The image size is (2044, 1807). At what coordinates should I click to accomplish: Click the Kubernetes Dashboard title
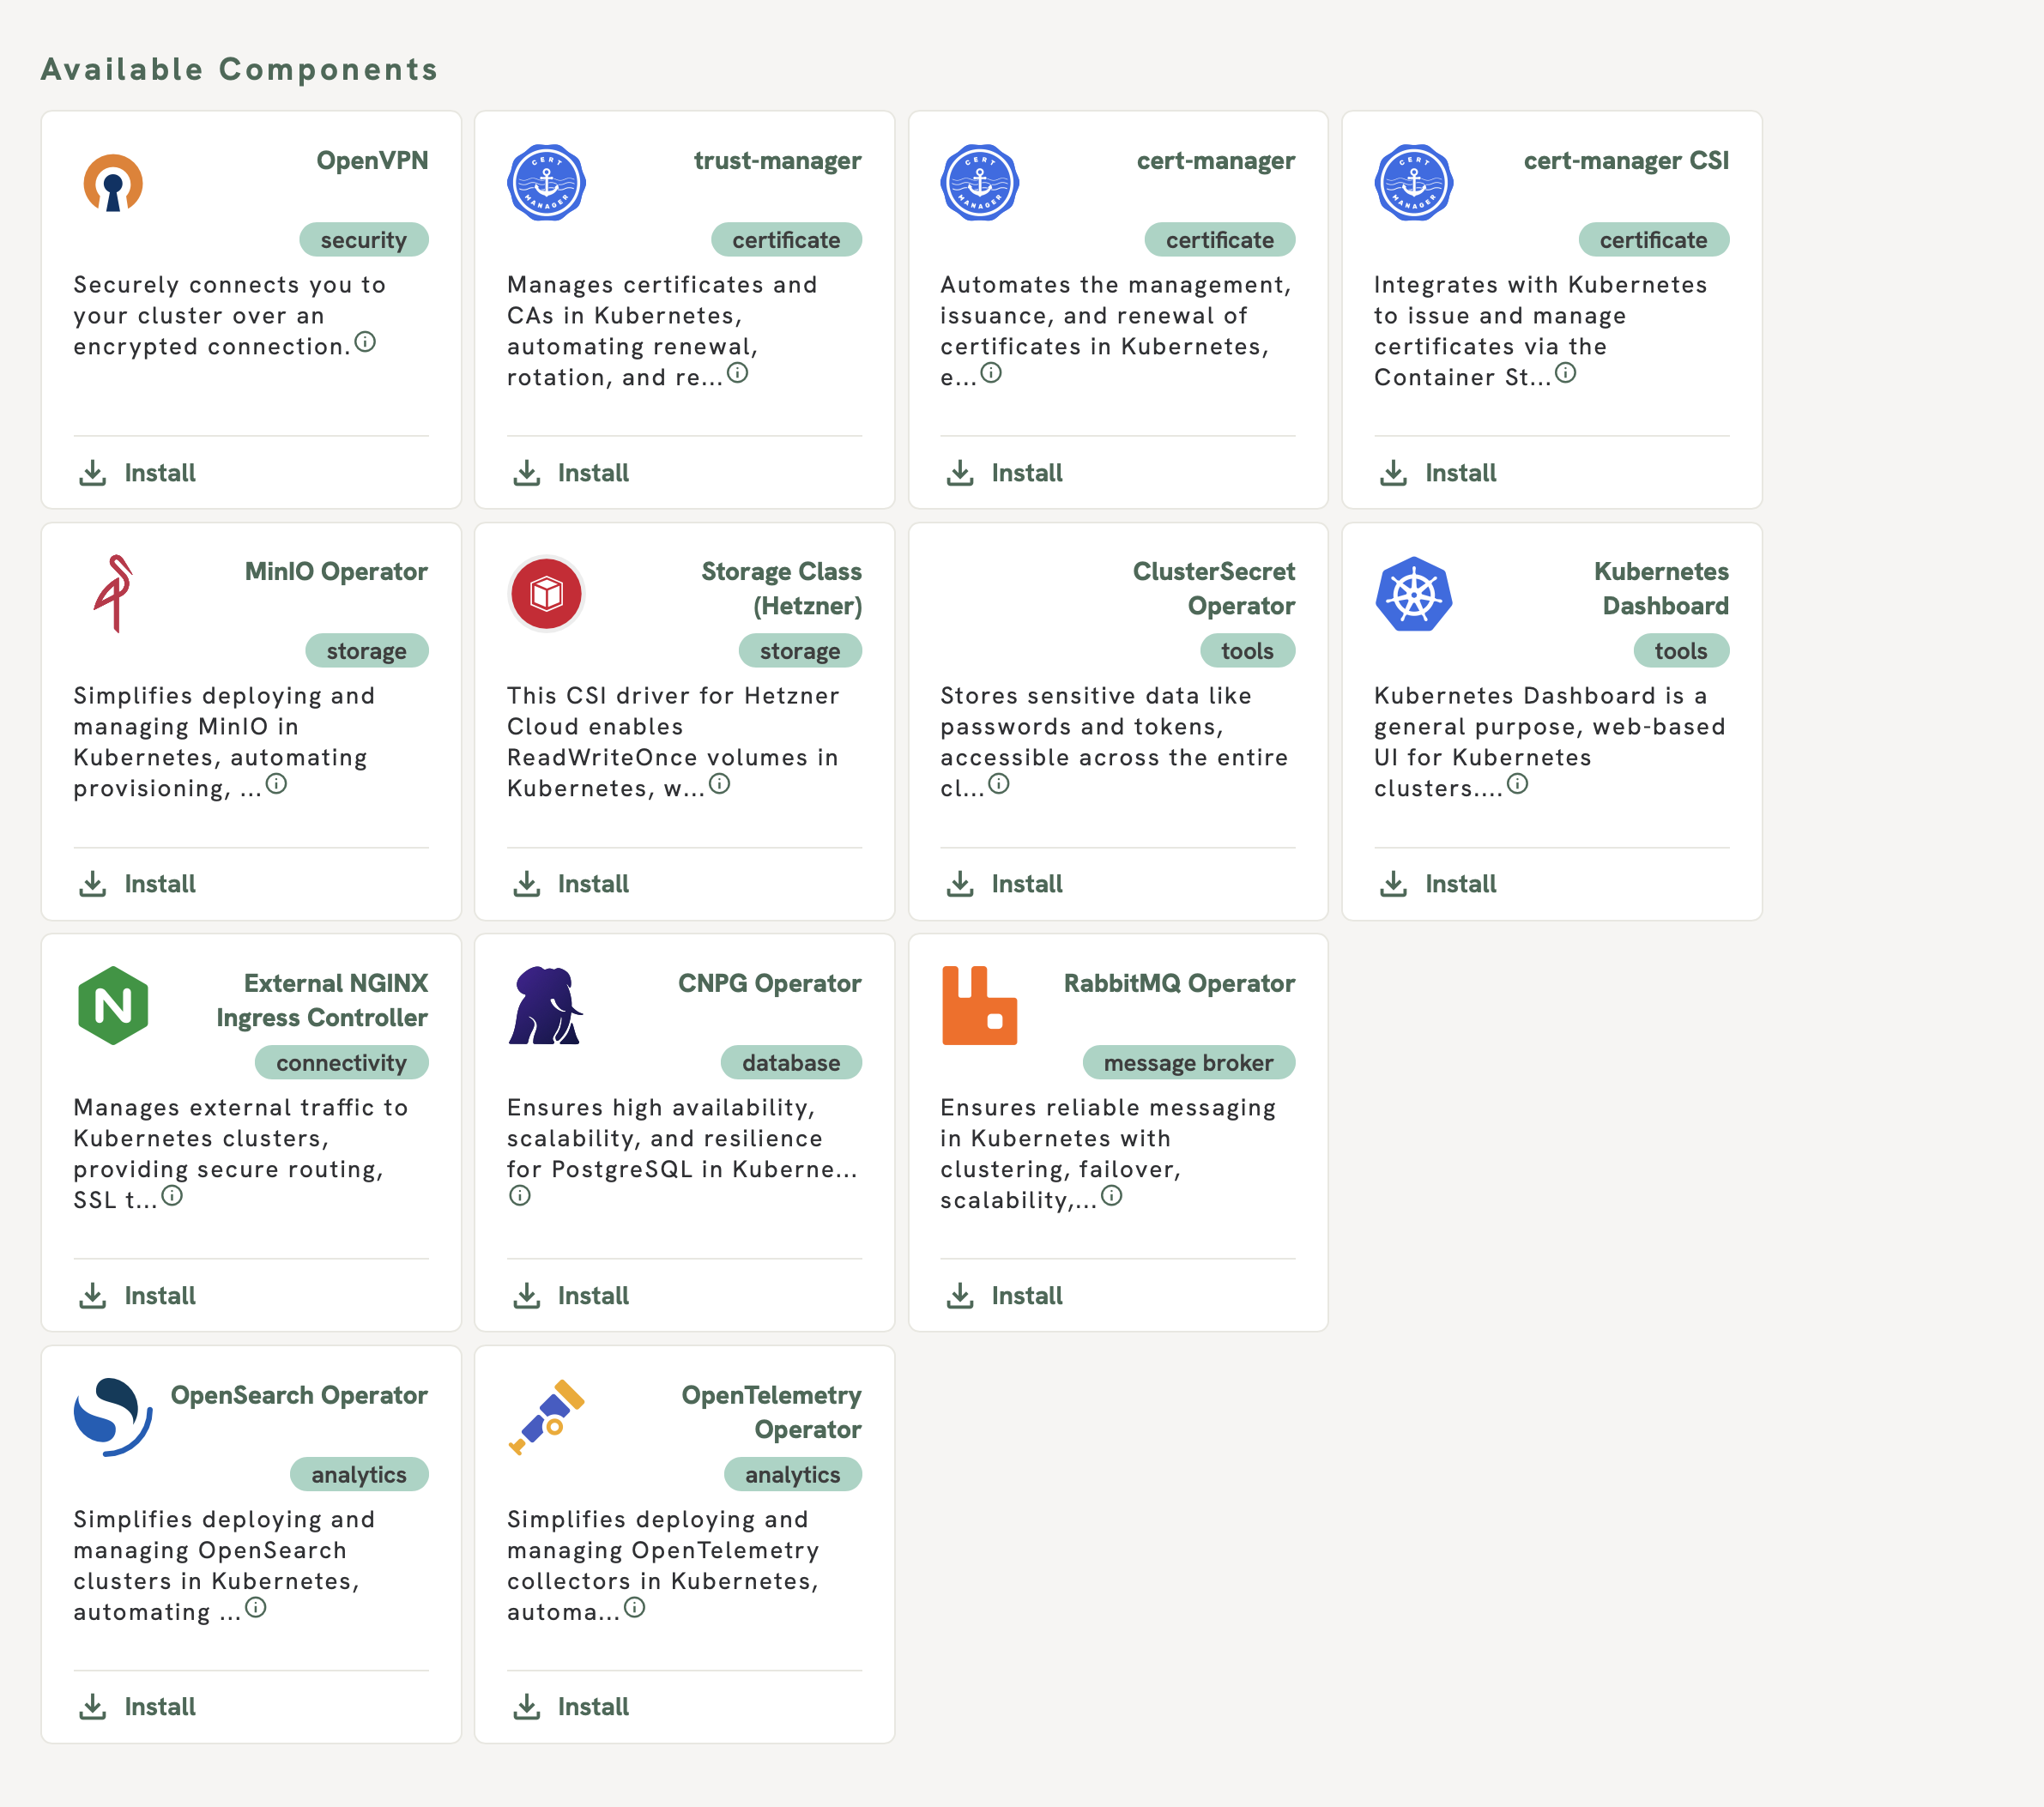(x=1660, y=588)
